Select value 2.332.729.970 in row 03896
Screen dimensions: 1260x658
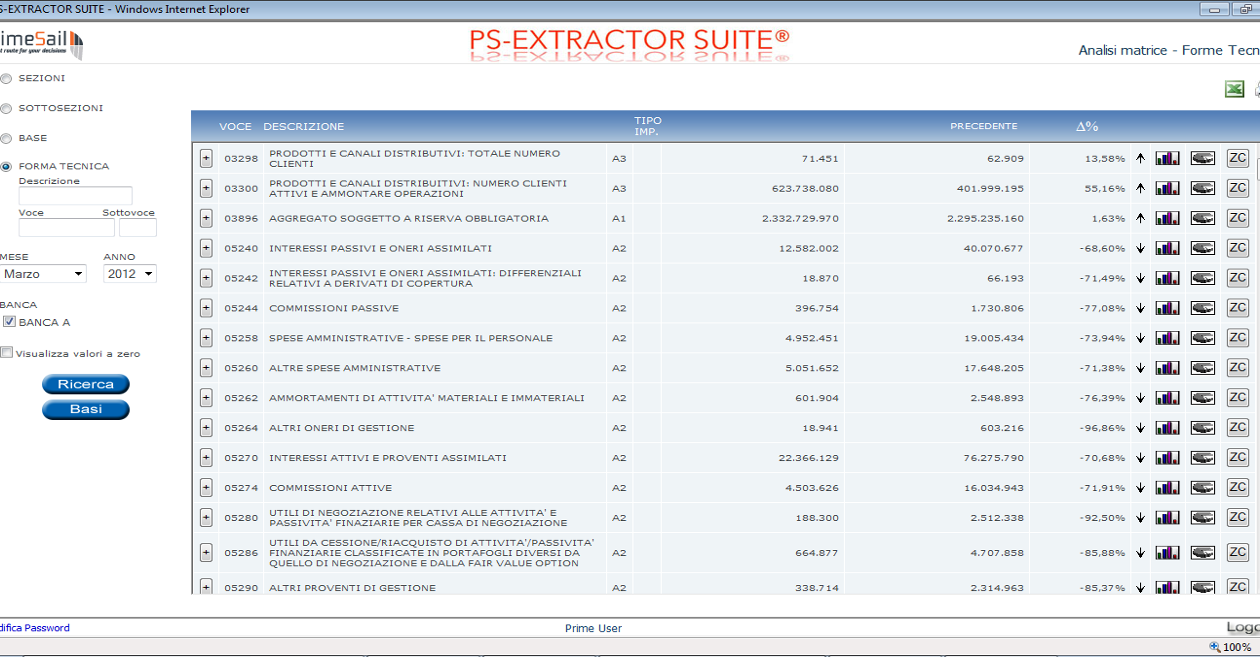click(800, 218)
